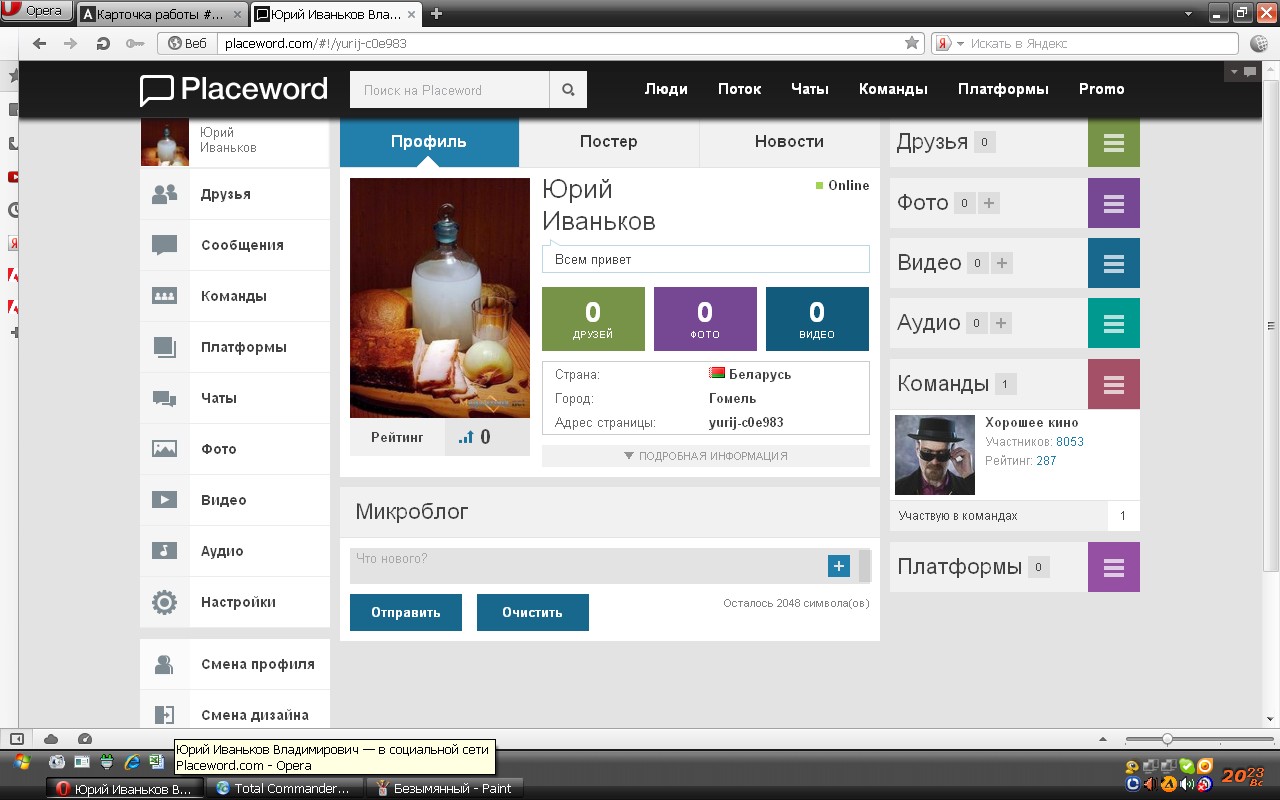Click the green 0 друзей tile
1280x800 pixels.
tap(593, 319)
